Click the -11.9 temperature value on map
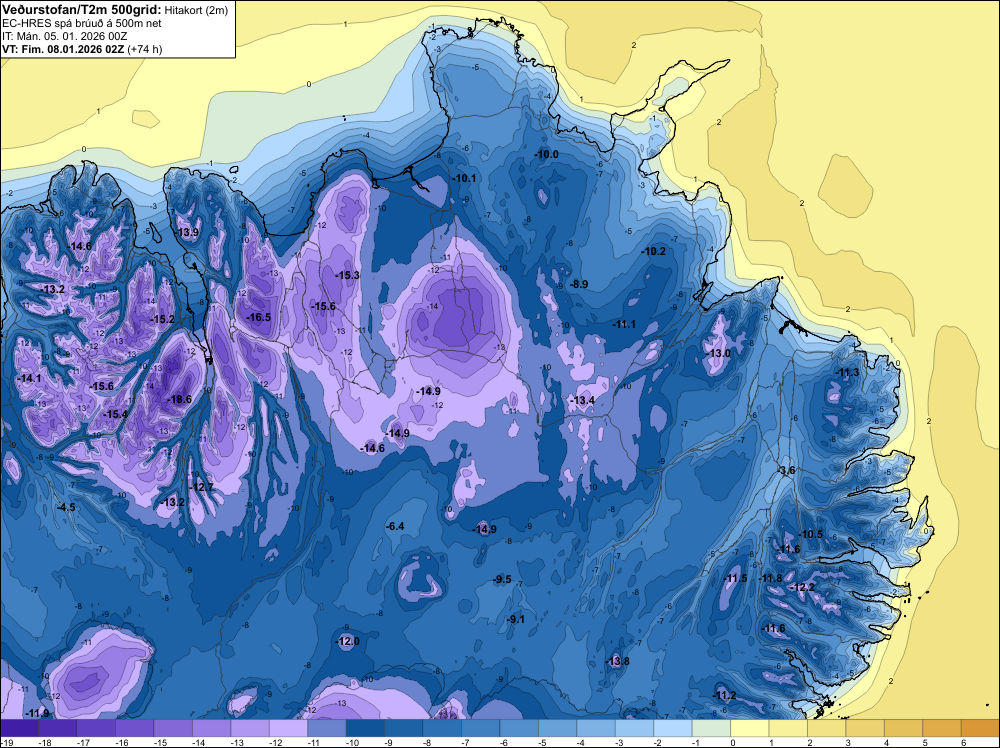 (x=37, y=712)
